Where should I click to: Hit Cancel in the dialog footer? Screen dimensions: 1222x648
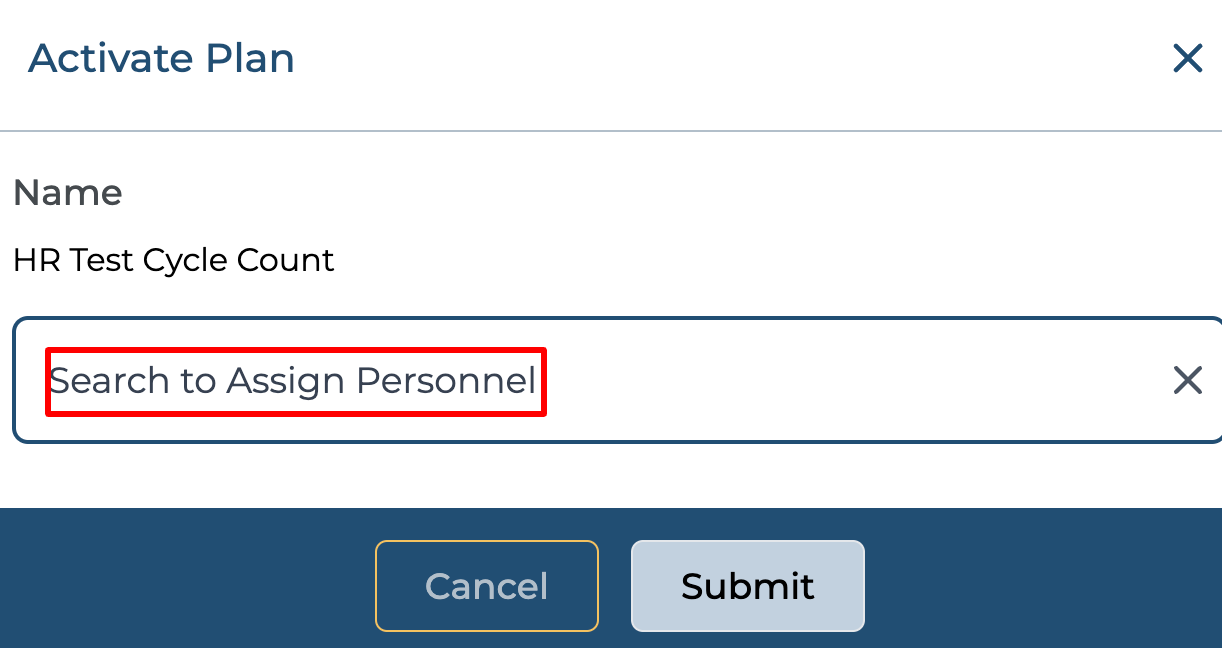[x=487, y=586]
